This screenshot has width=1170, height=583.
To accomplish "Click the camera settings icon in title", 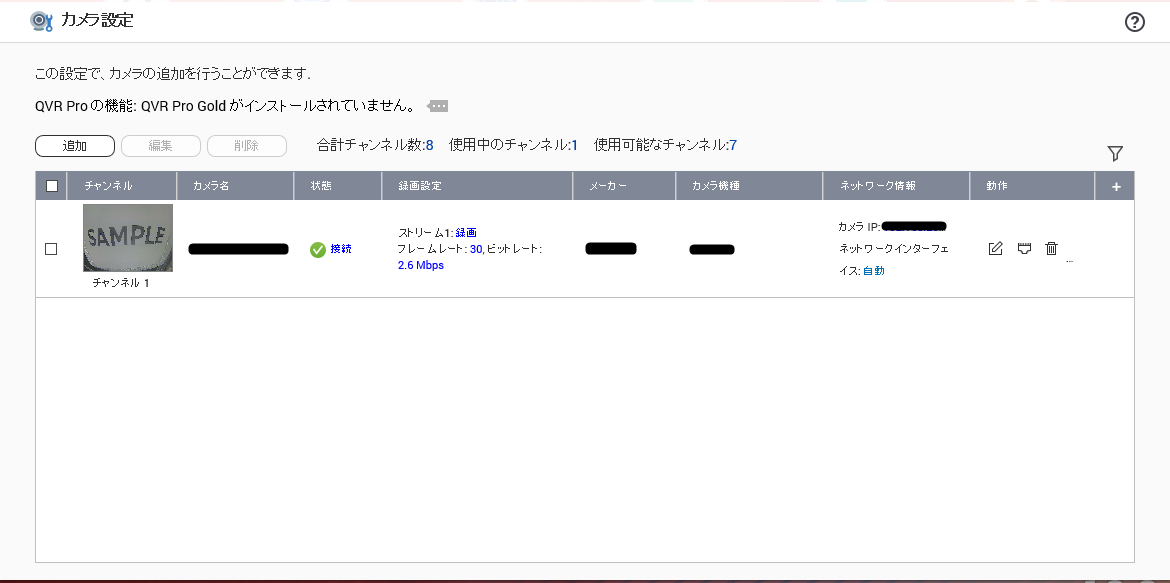I will (41, 21).
